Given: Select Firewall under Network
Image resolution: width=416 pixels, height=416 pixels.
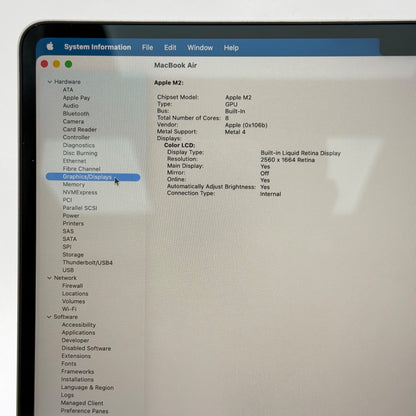Looking at the screenshot, I should (x=72, y=286).
